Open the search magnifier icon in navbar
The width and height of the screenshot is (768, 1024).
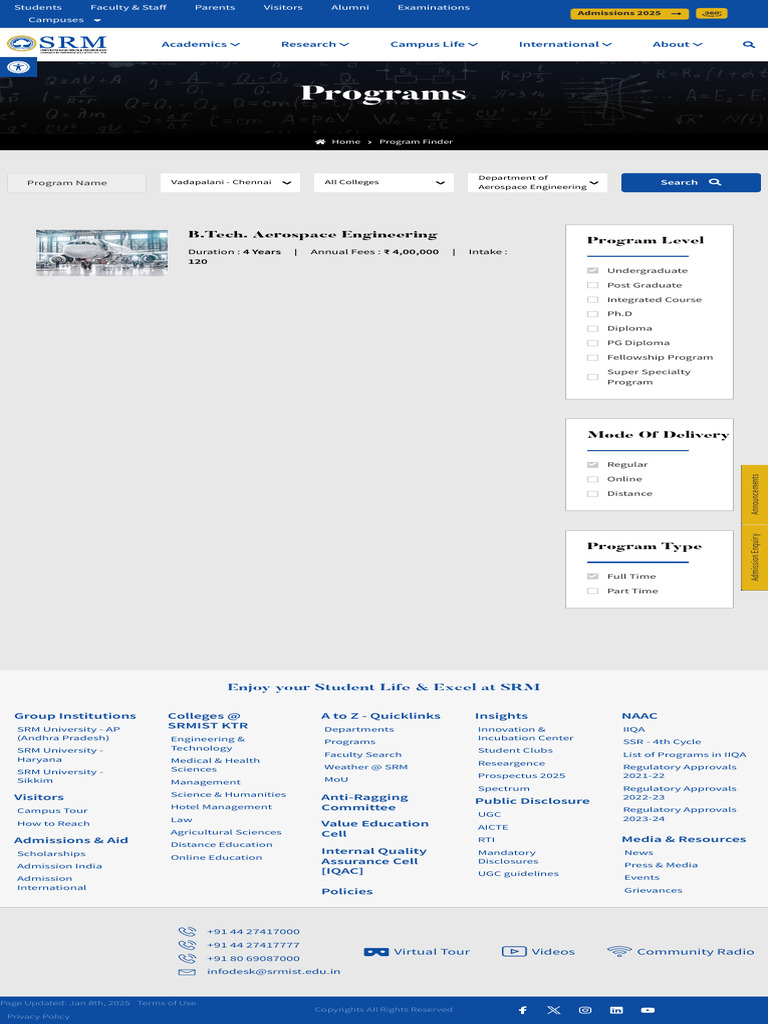click(748, 44)
